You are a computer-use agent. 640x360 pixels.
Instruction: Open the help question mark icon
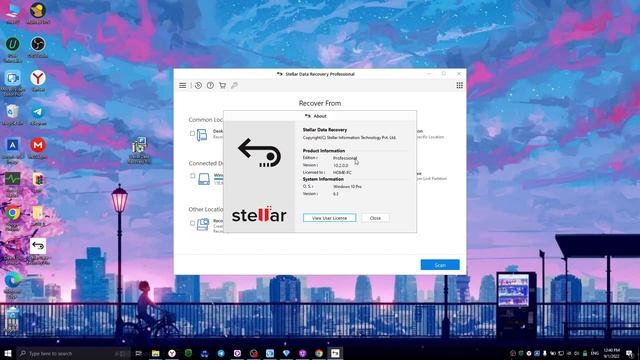(x=210, y=85)
